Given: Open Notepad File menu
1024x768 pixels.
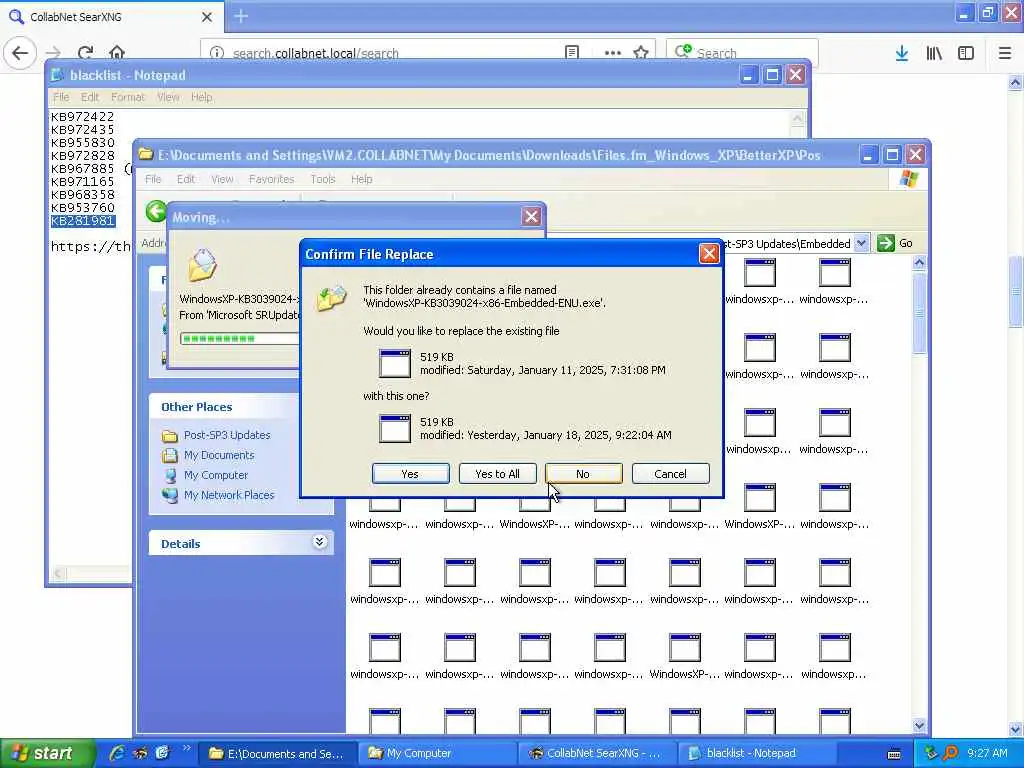Looking at the screenshot, I should (61, 97).
